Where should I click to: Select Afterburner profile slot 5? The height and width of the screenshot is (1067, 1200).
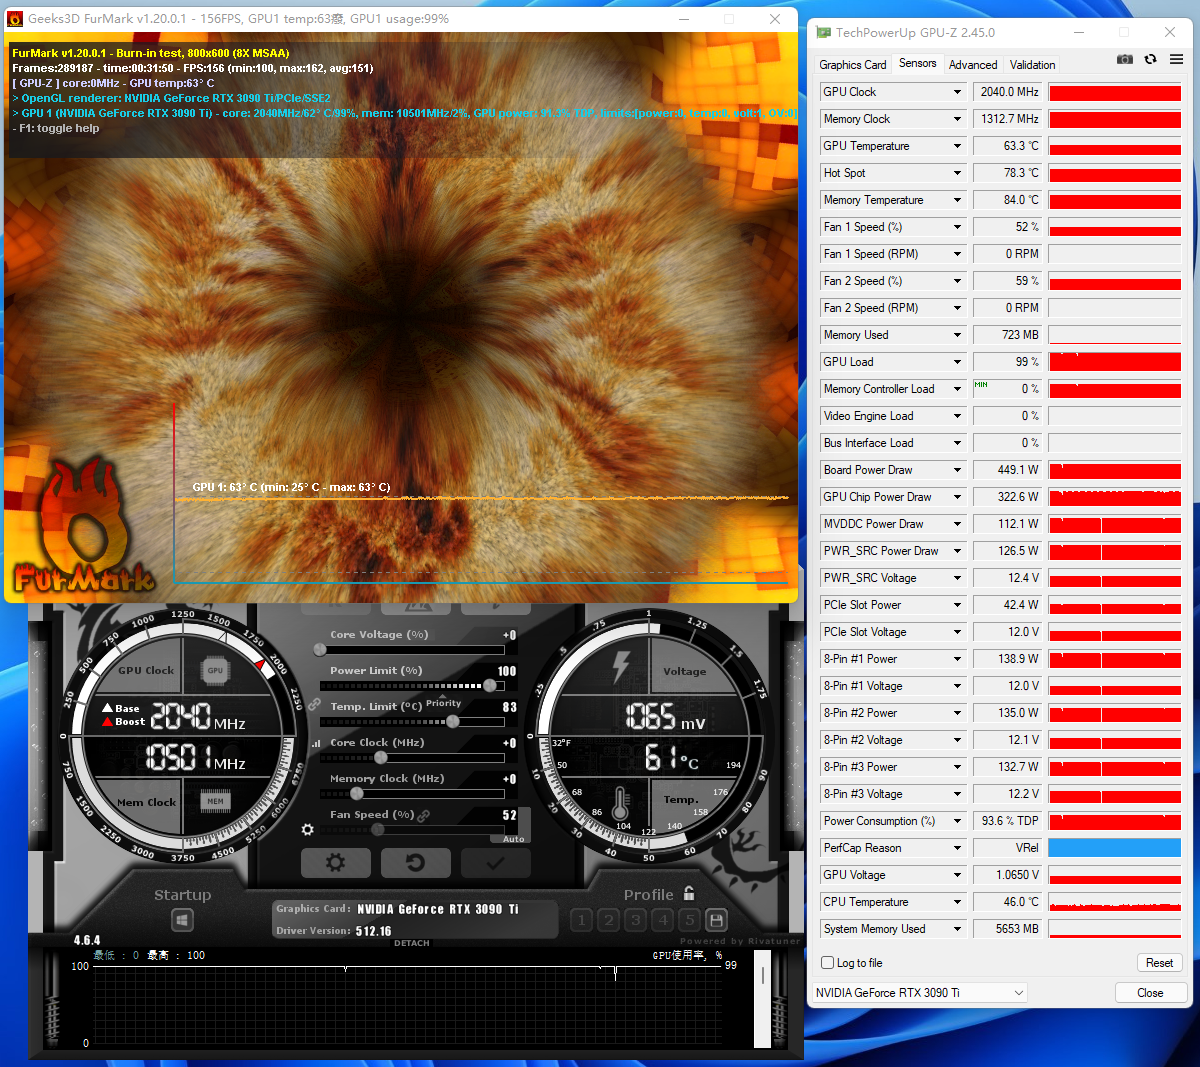(689, 920)
